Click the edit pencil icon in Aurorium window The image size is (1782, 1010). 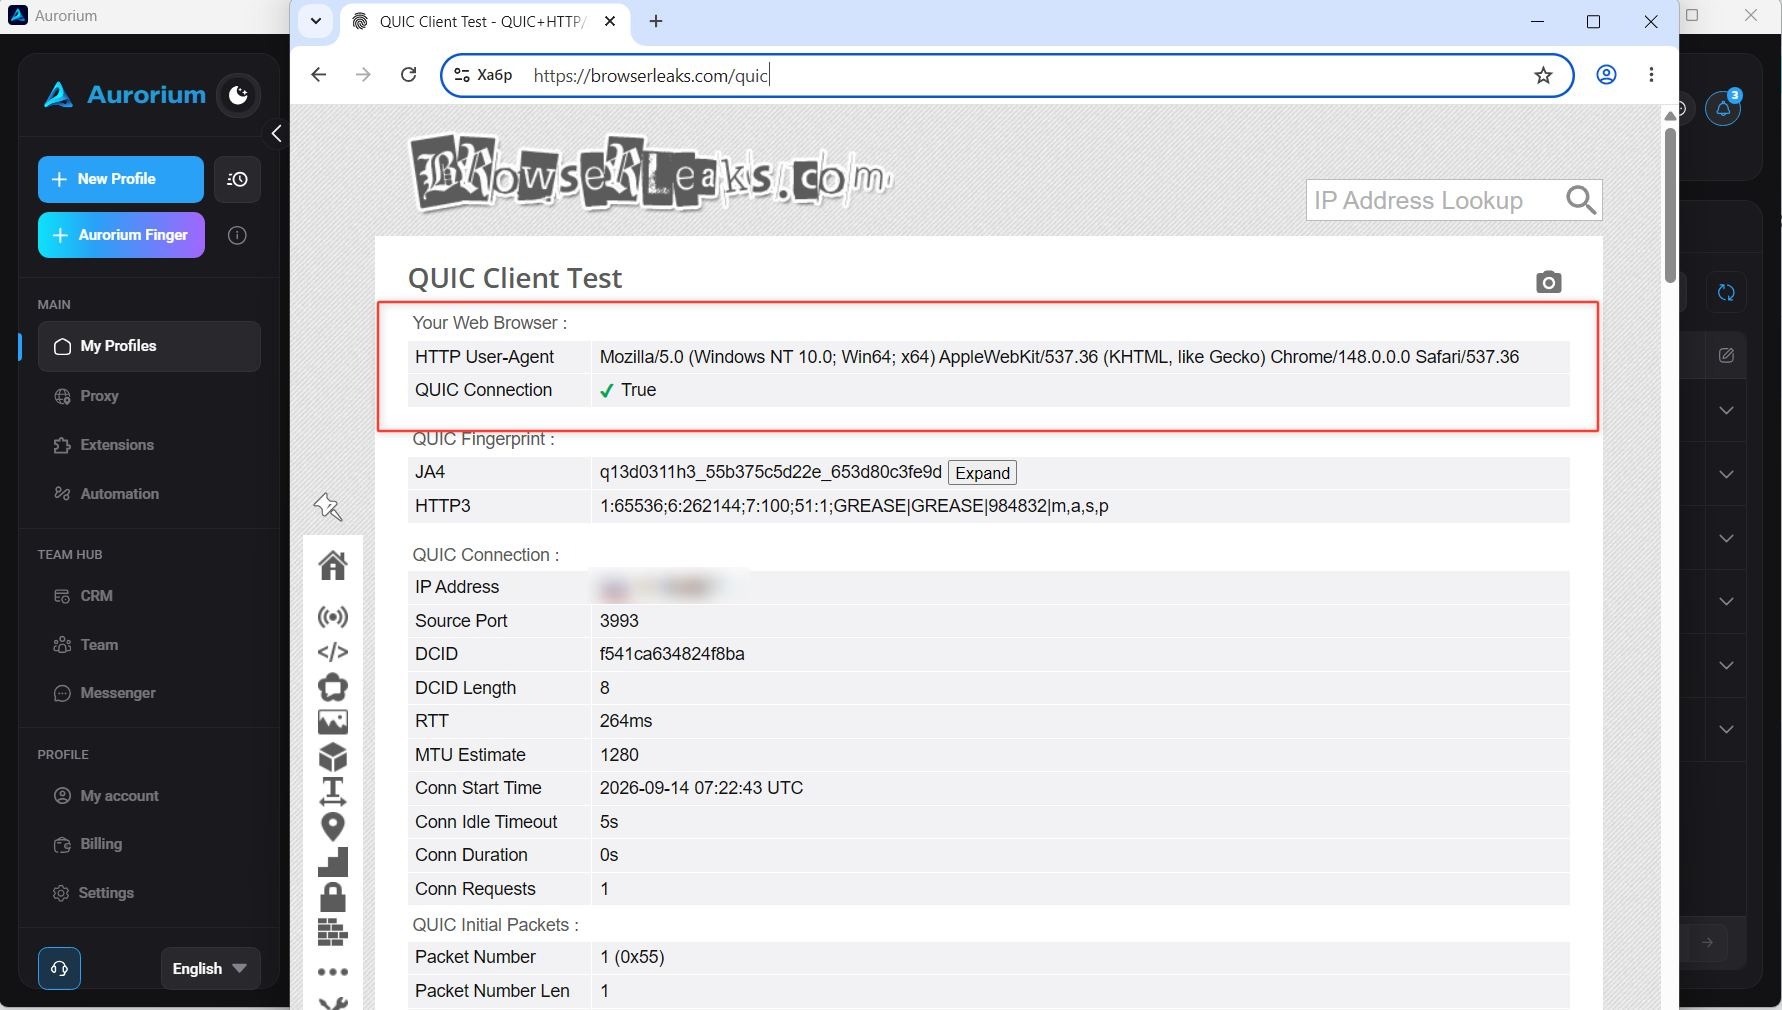coord(1727,355)
